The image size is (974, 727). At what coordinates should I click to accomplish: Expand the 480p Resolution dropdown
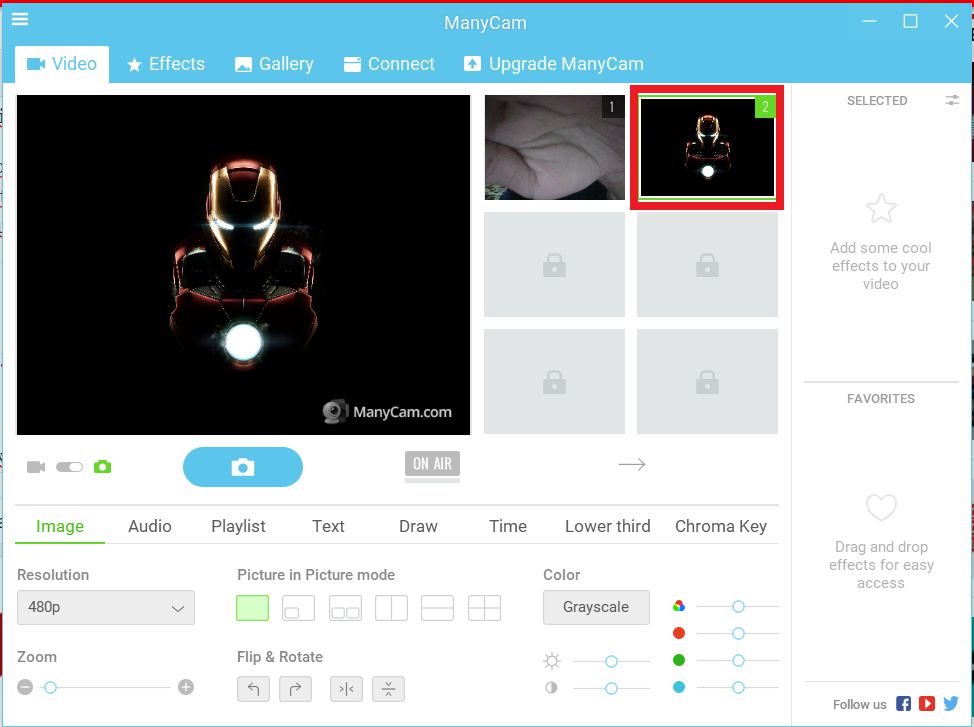[x=106, y=607]
